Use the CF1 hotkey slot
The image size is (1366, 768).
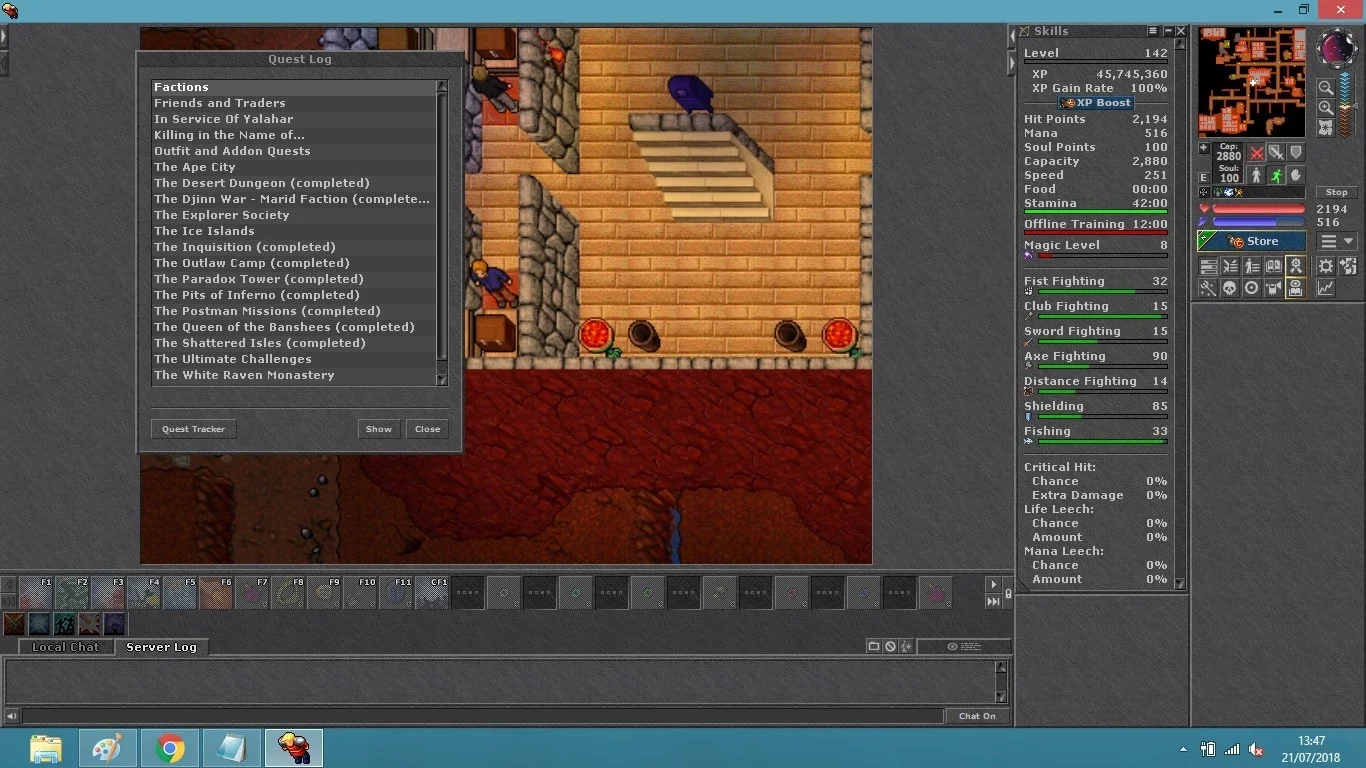click(x=432, y=593)
